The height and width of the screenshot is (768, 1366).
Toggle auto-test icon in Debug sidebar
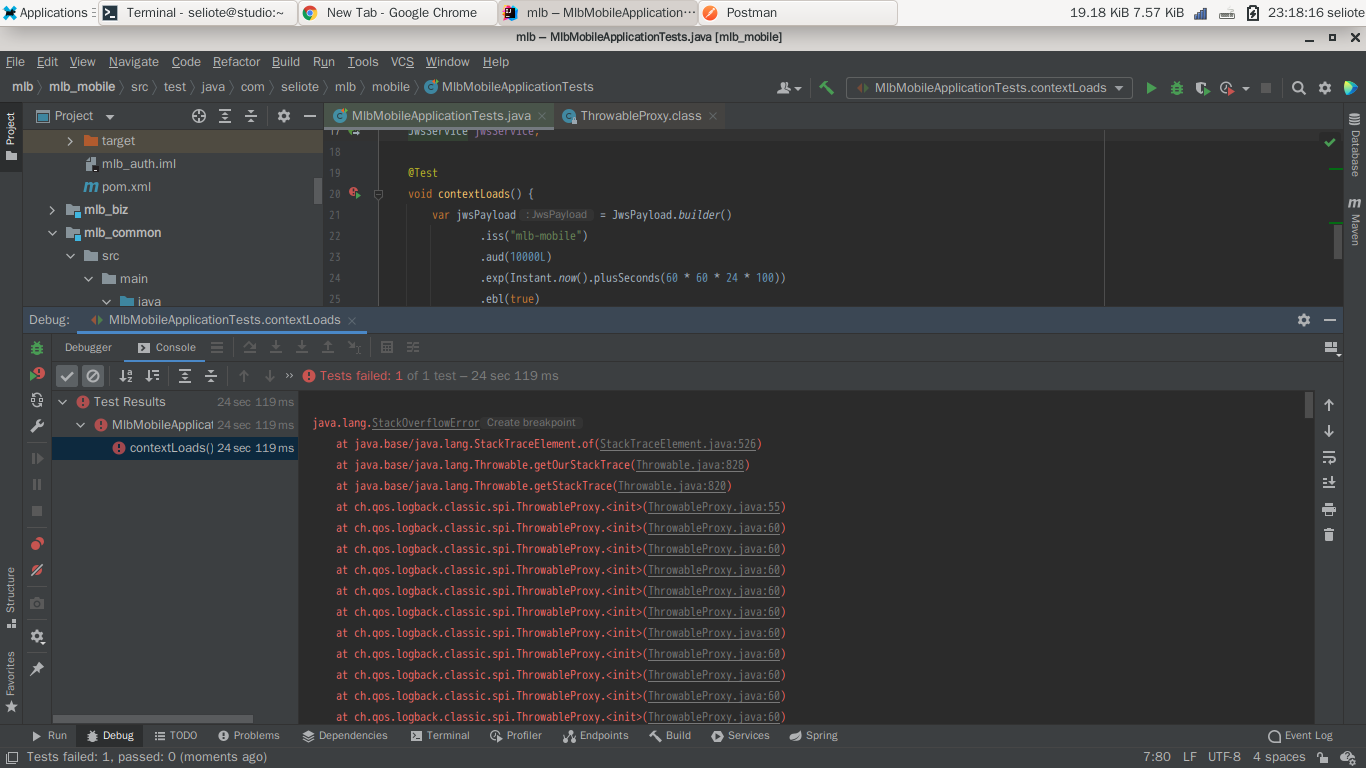pyautogui.click(x=37, y=400)
